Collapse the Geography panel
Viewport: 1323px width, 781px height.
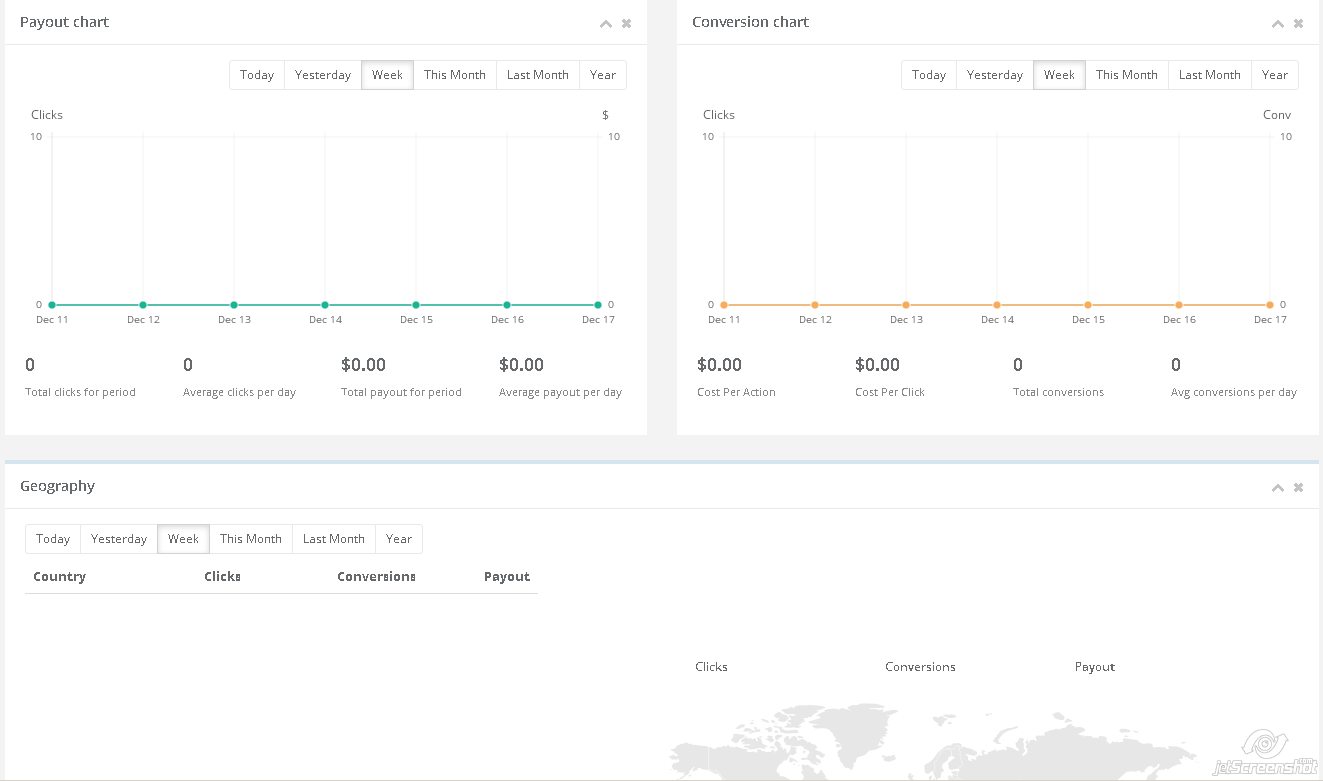(x=1277, y=488)
